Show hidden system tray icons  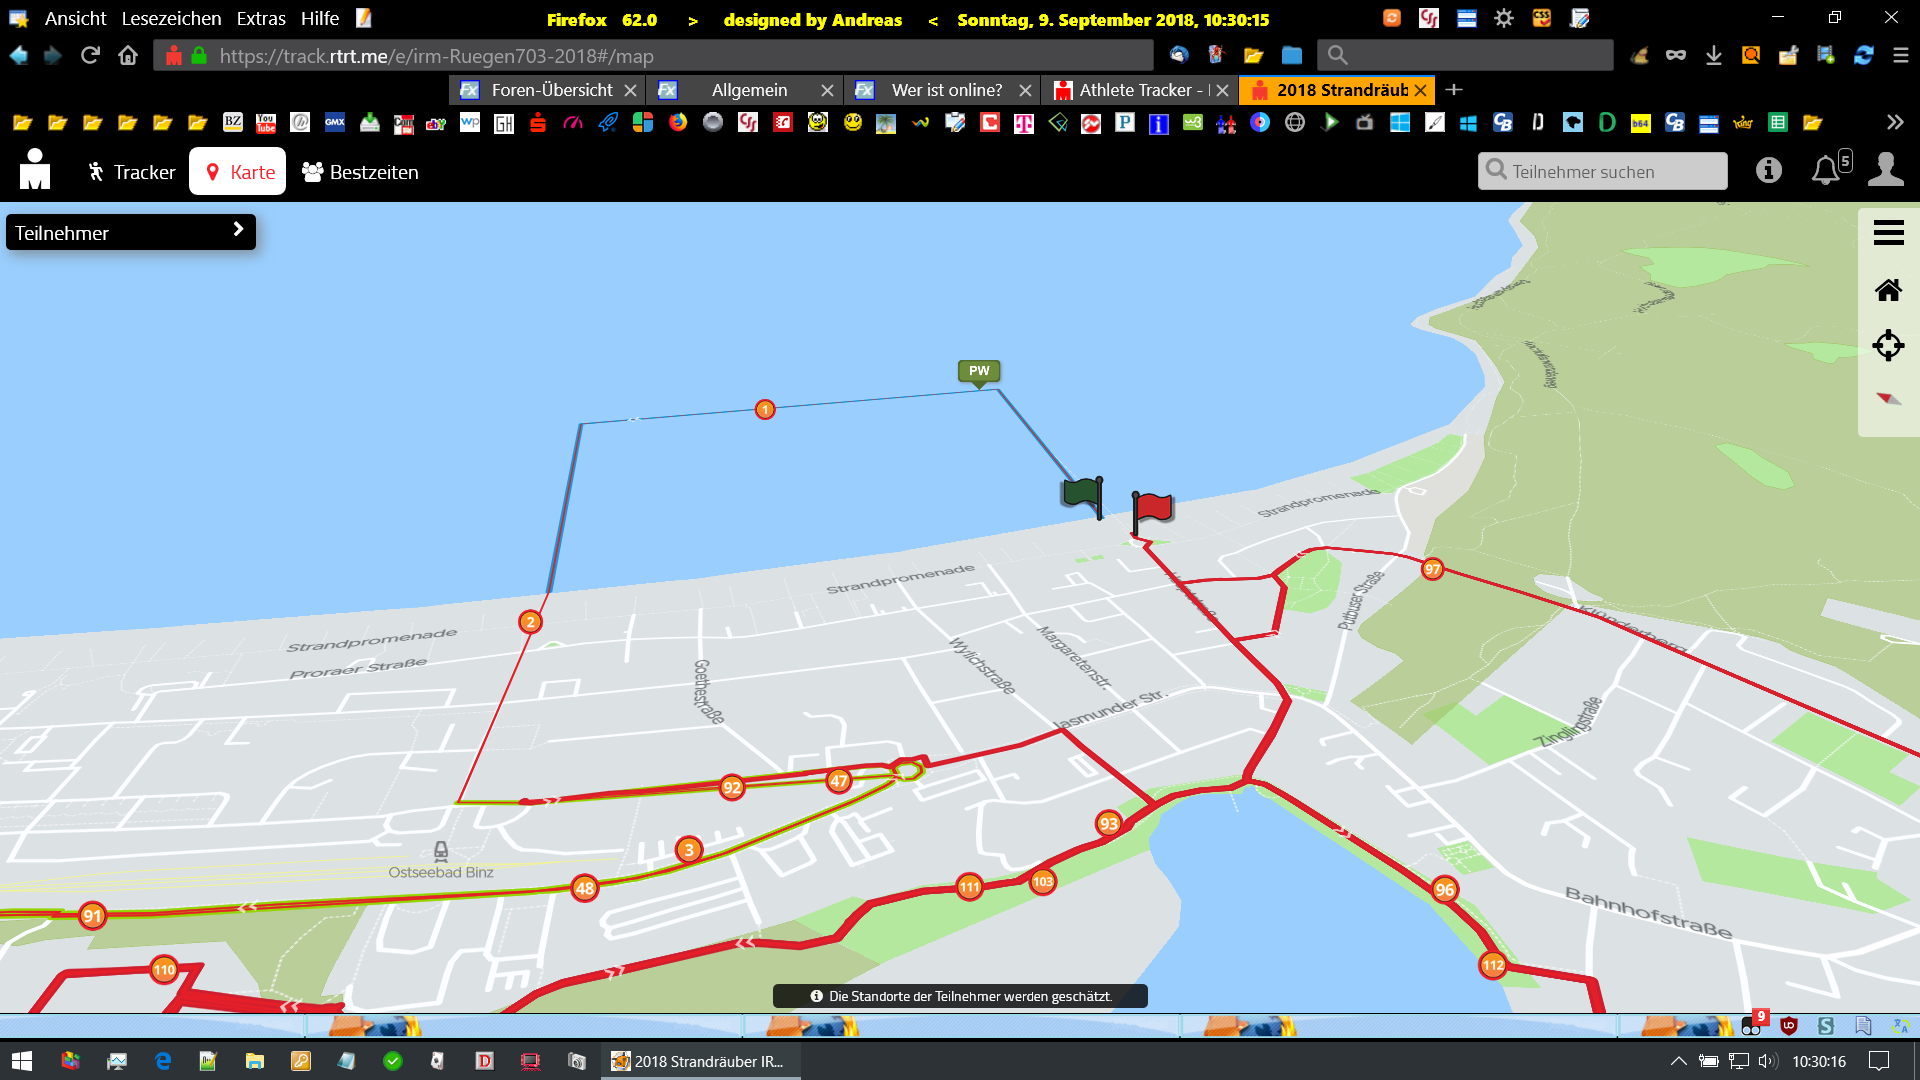point(1678,1061)
